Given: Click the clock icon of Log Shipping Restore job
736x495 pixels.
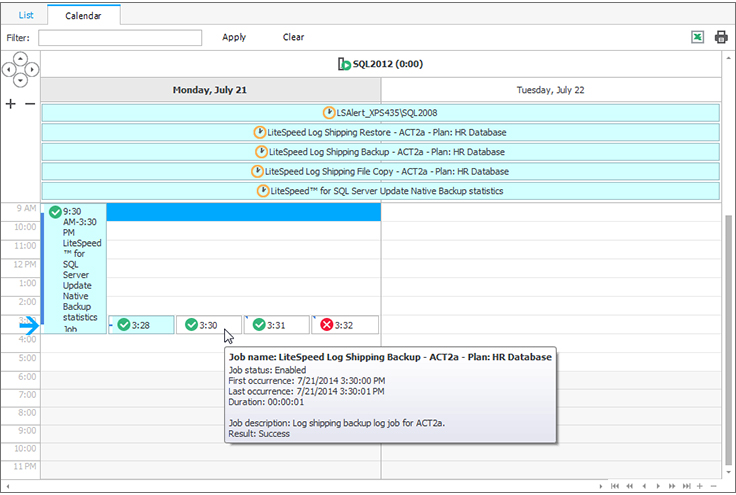Looking at the screenshot, I should [260, 132].
